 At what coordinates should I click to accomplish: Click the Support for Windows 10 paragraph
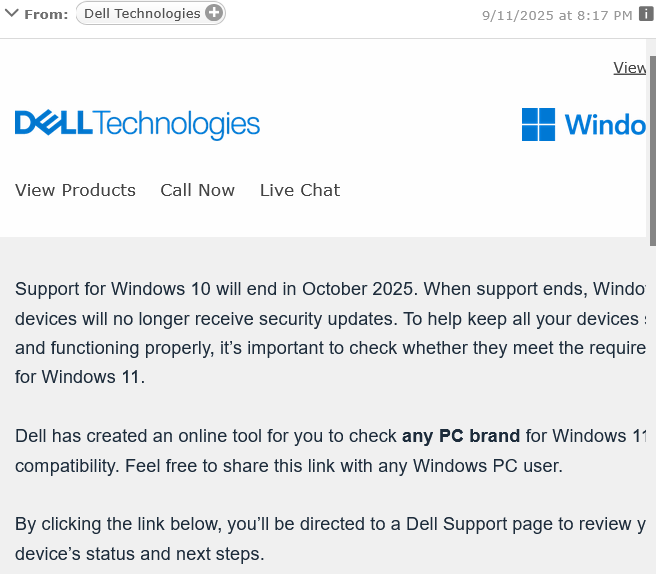tap(331, 333)
